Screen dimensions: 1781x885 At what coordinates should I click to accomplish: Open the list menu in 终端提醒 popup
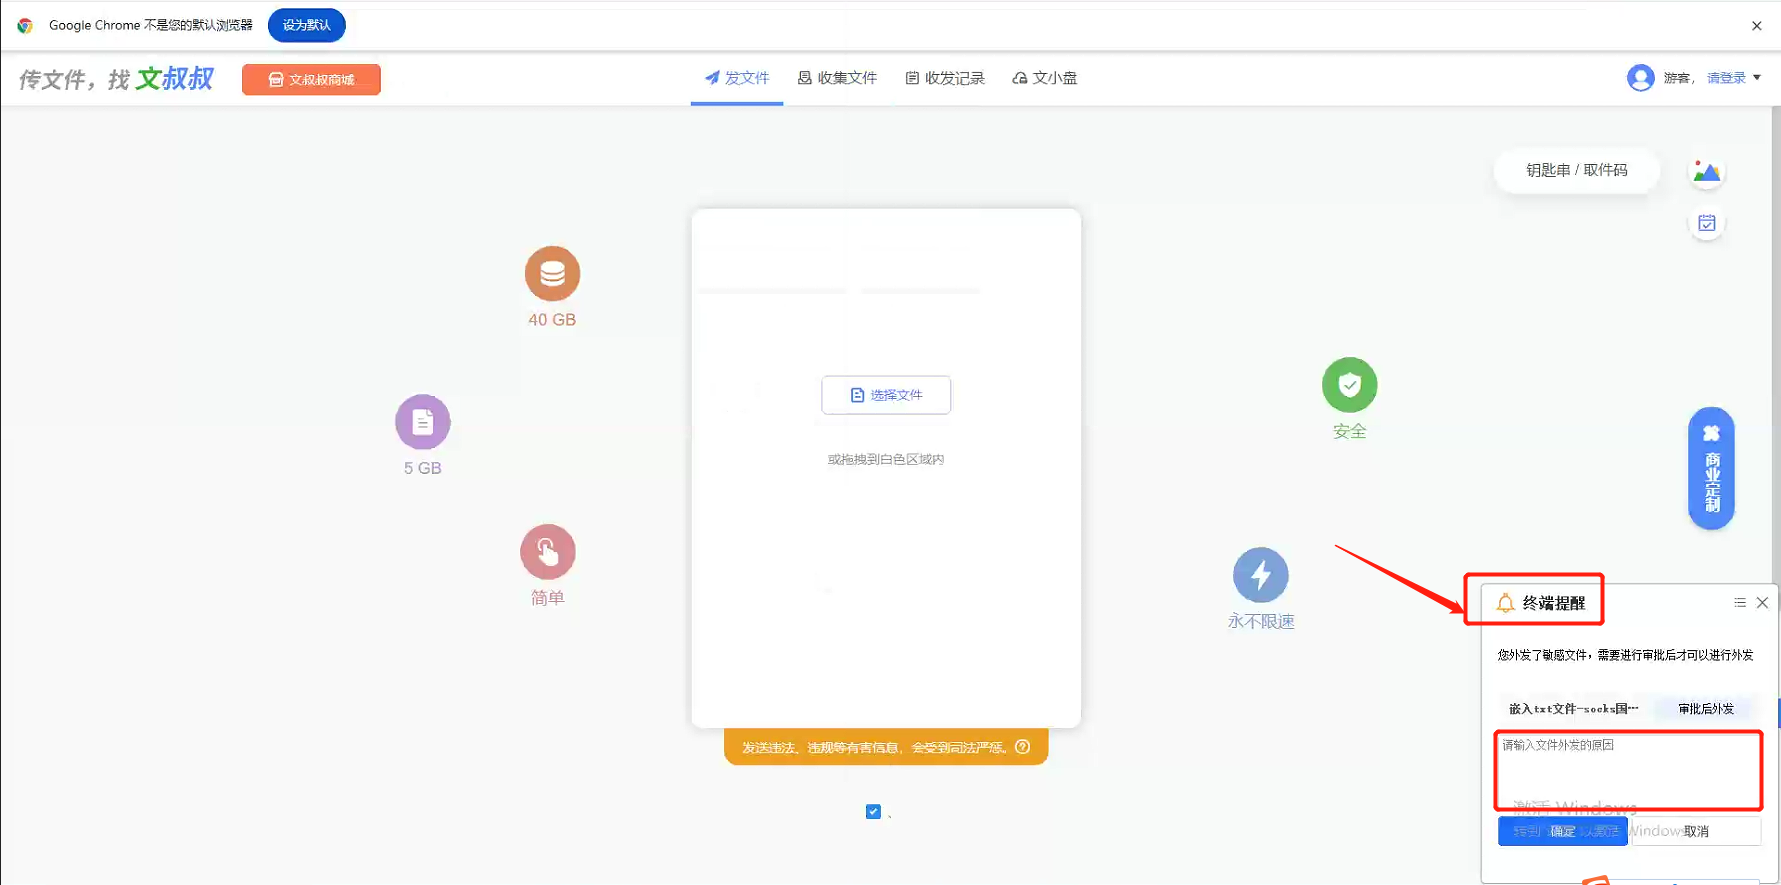tap(1739, 603)
